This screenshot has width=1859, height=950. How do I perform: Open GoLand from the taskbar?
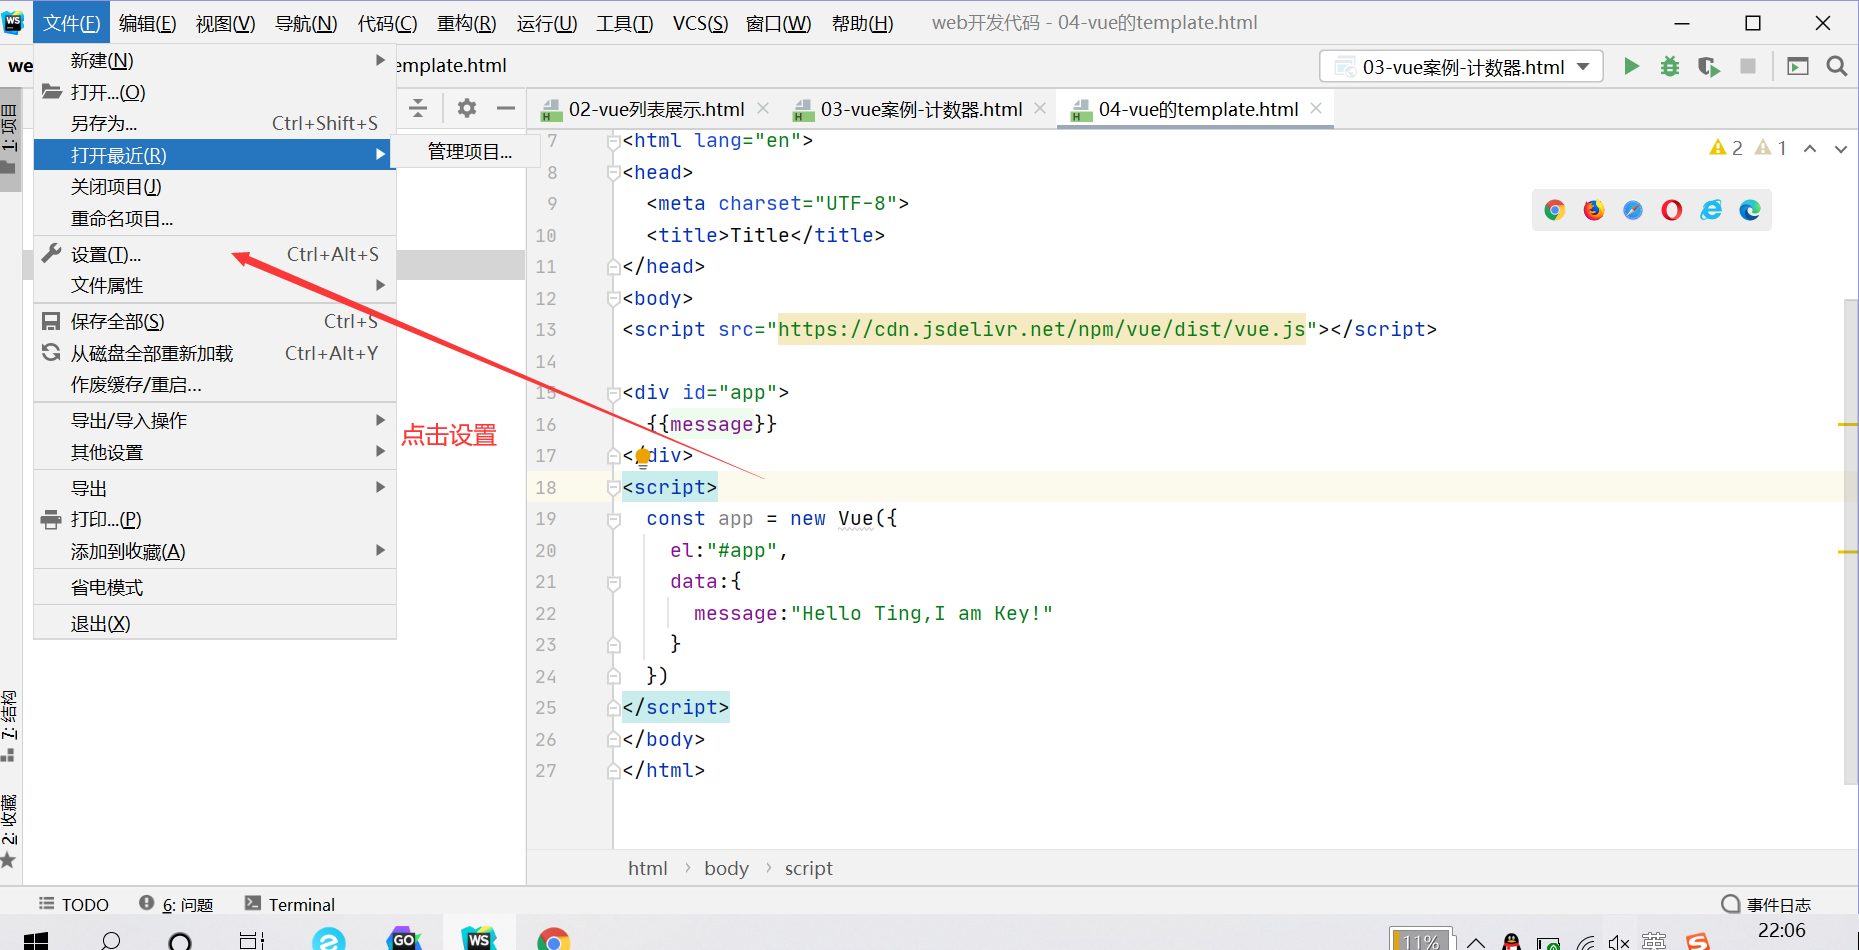tap(404, 939)
